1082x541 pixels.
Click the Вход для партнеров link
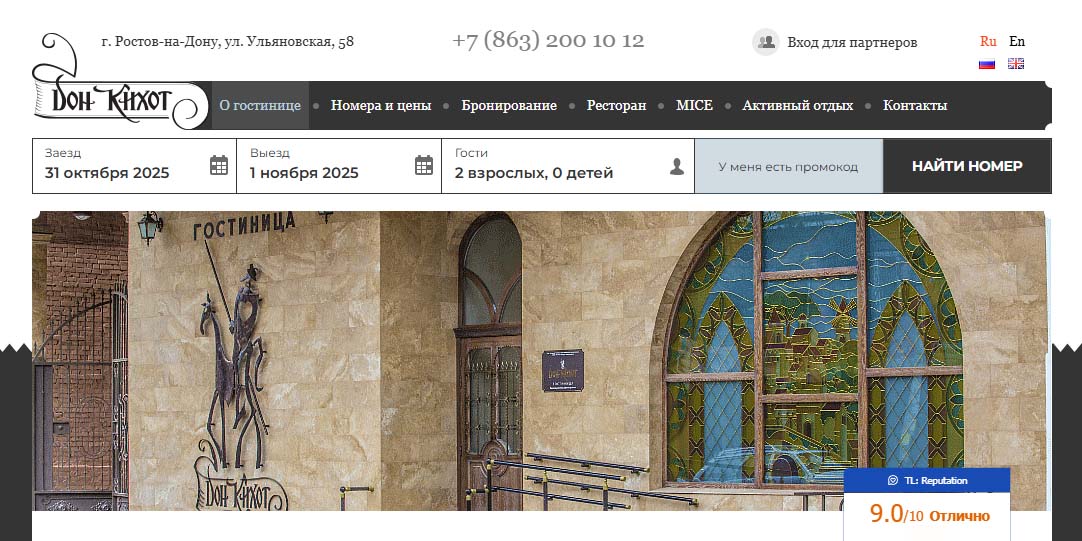[851, 42]
